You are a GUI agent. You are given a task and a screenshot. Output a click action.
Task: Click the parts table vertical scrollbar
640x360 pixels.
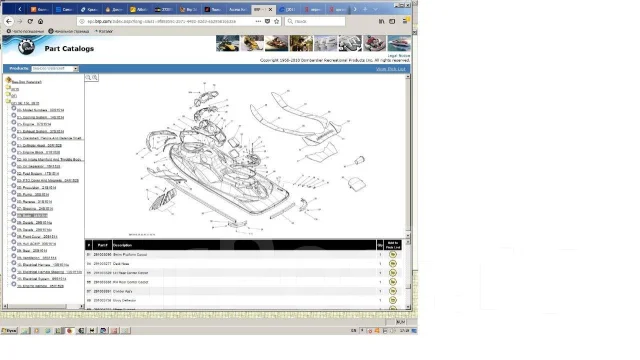[x=408, y=274]
